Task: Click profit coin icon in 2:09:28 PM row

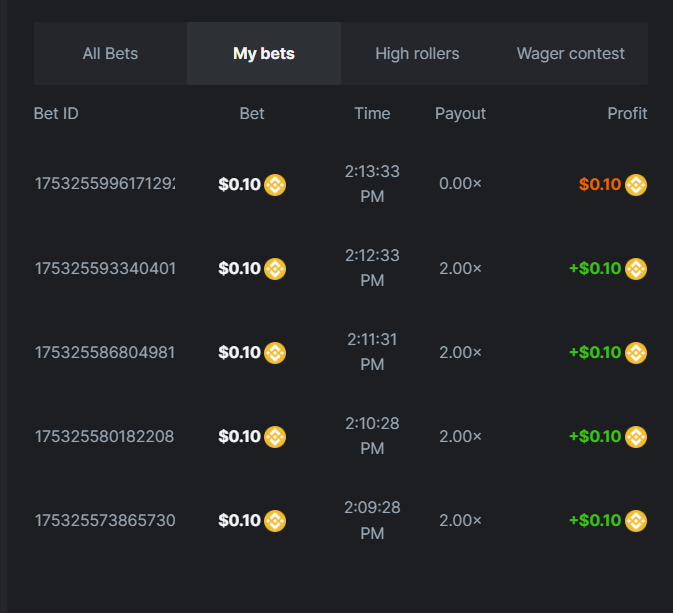Action: pyautogui.click(x=636, y=521)
